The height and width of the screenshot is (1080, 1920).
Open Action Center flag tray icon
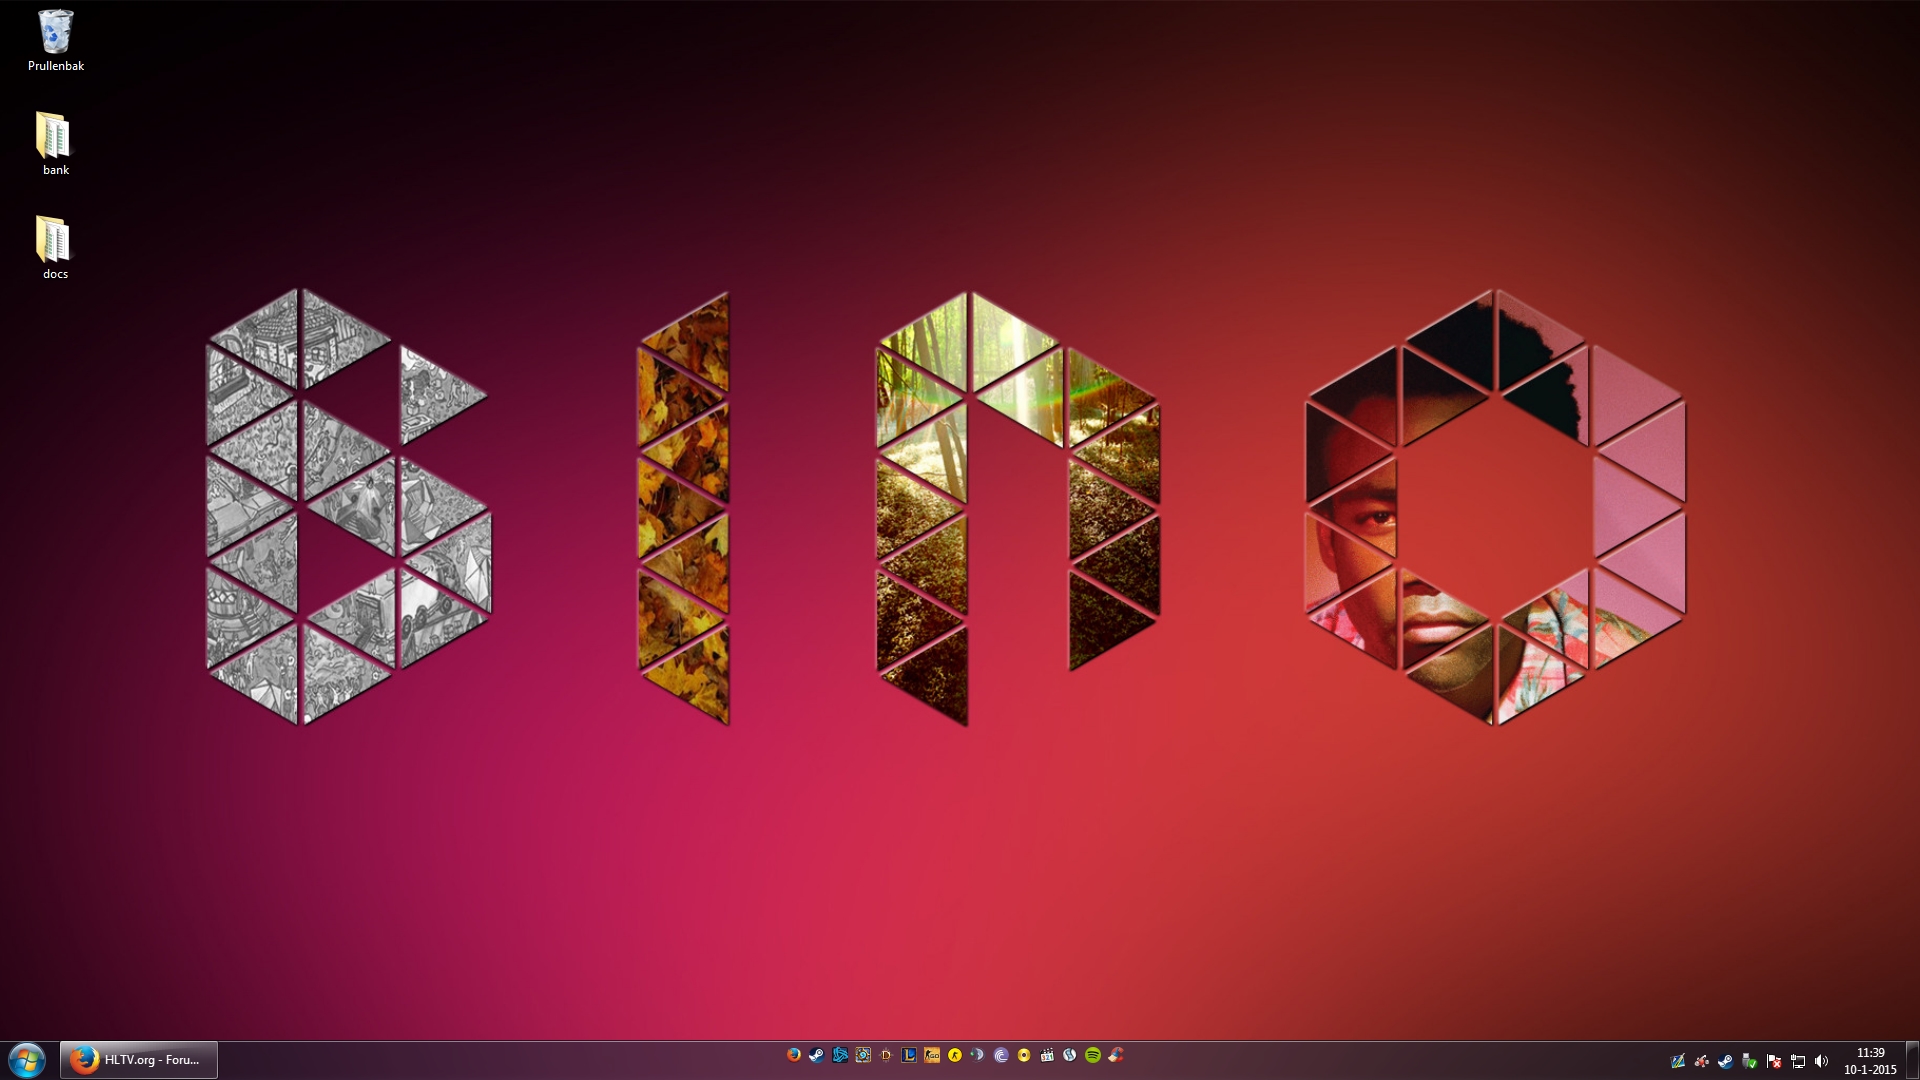pyautogui.click(x=1774, y=1061)
